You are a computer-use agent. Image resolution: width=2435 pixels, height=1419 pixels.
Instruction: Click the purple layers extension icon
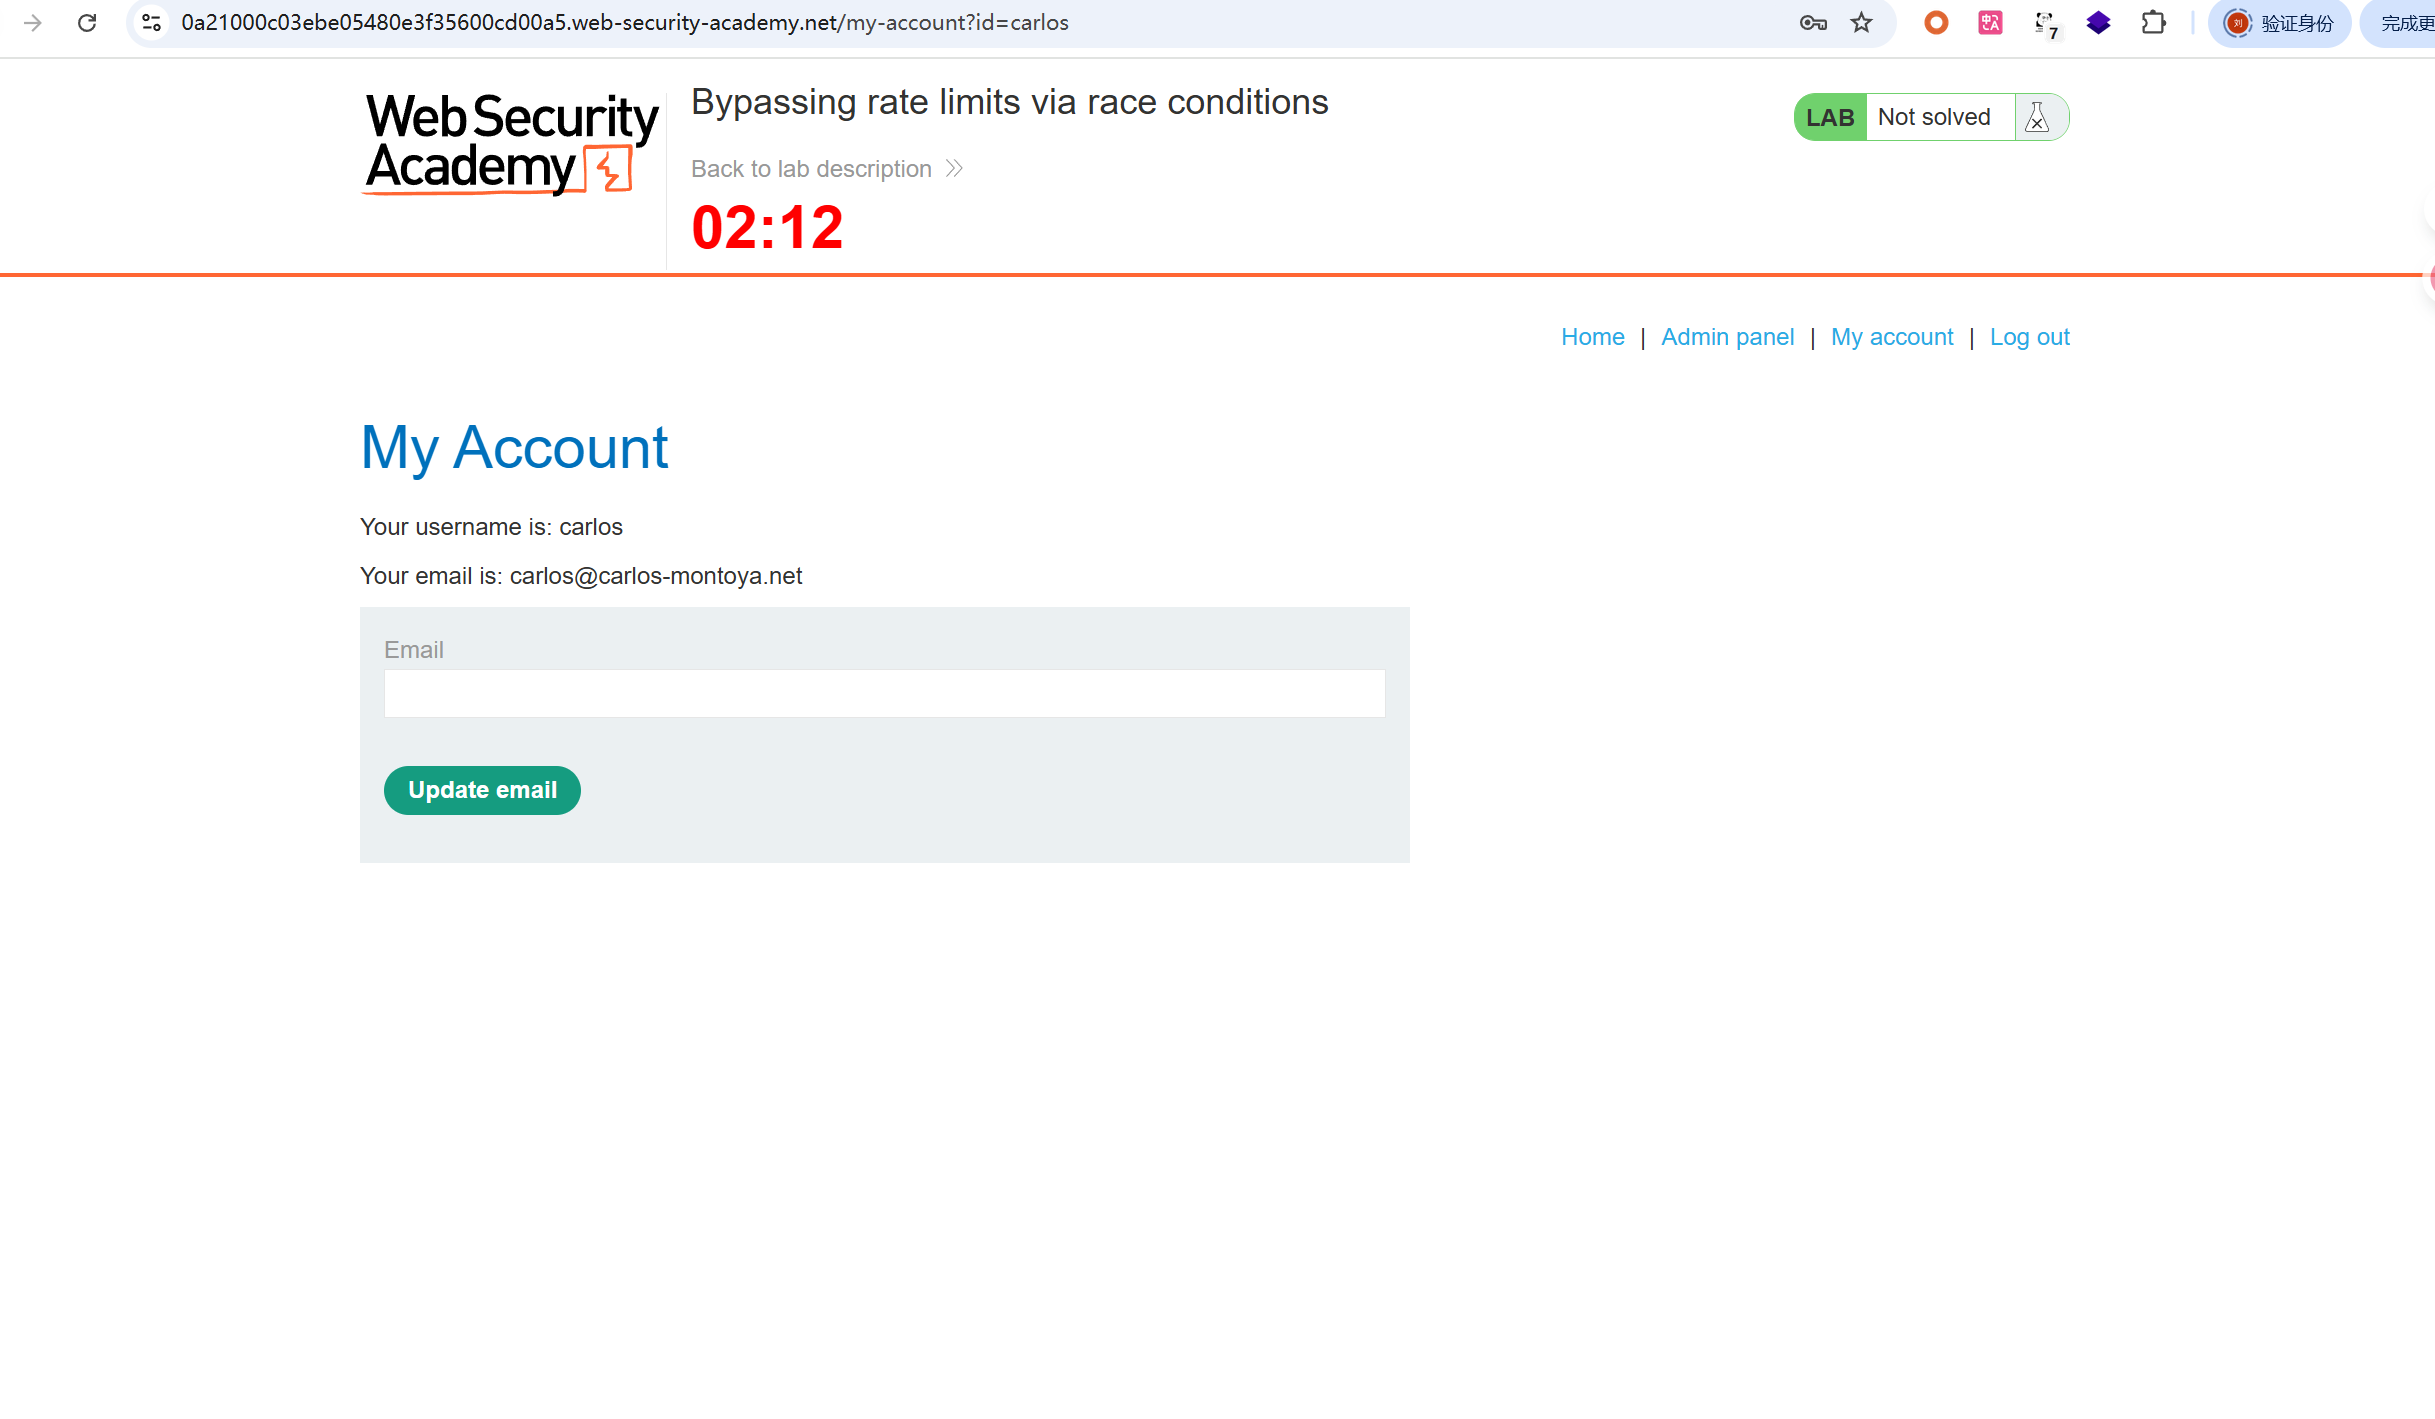pyautogui.click(x=2098, y=23)
